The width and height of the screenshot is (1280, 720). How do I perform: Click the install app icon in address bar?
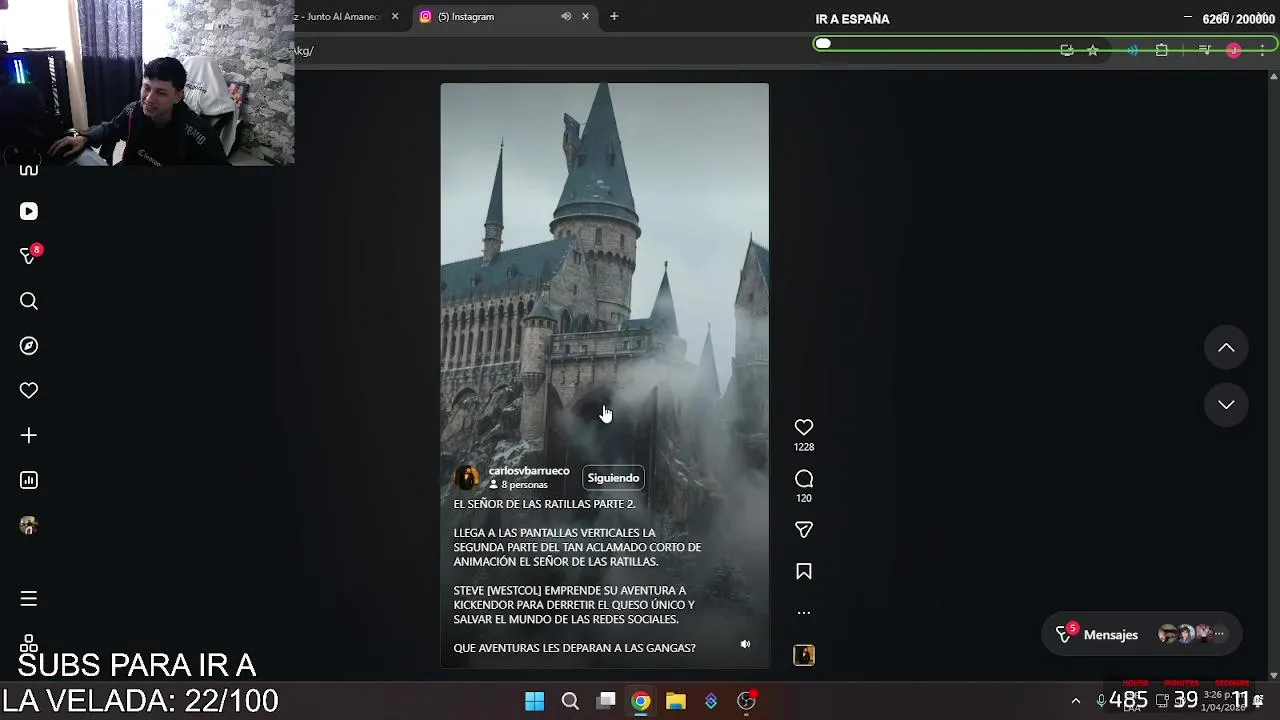click(1067, 50)
